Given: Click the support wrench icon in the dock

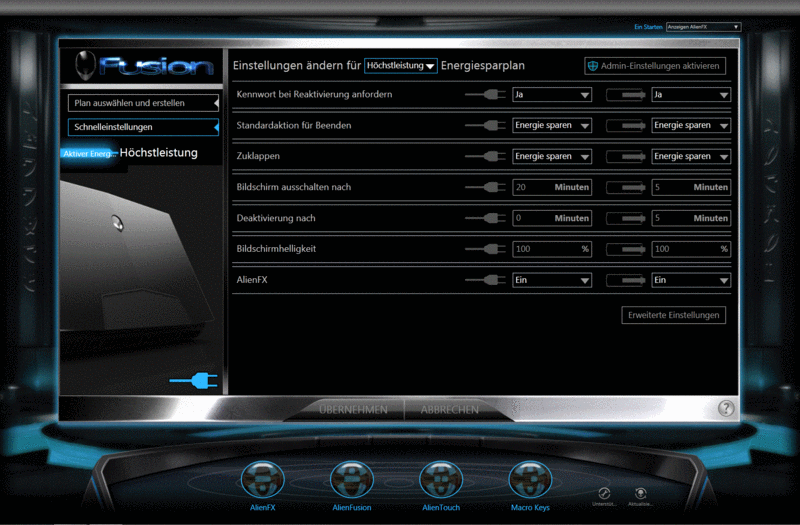Looking at the screenshot, I should pyautogui.click(x=604, y=493).
